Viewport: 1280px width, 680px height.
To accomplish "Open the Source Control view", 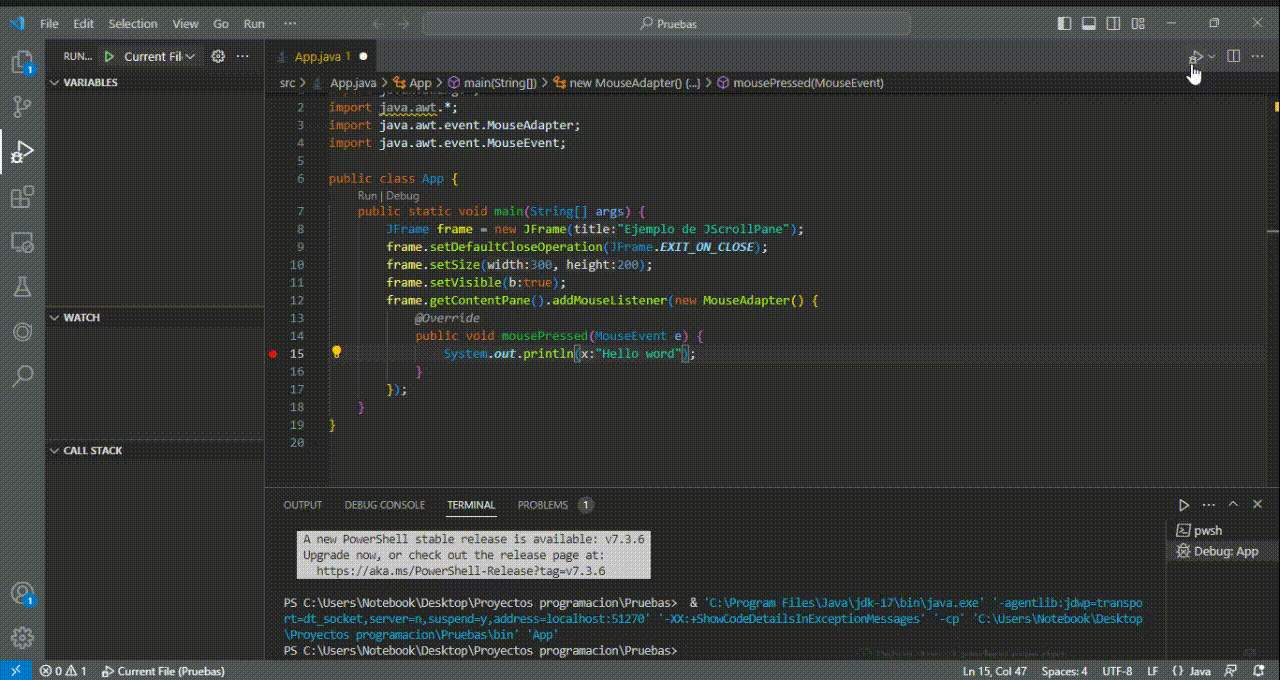I will pyautogui.click(x=22, y=107).
